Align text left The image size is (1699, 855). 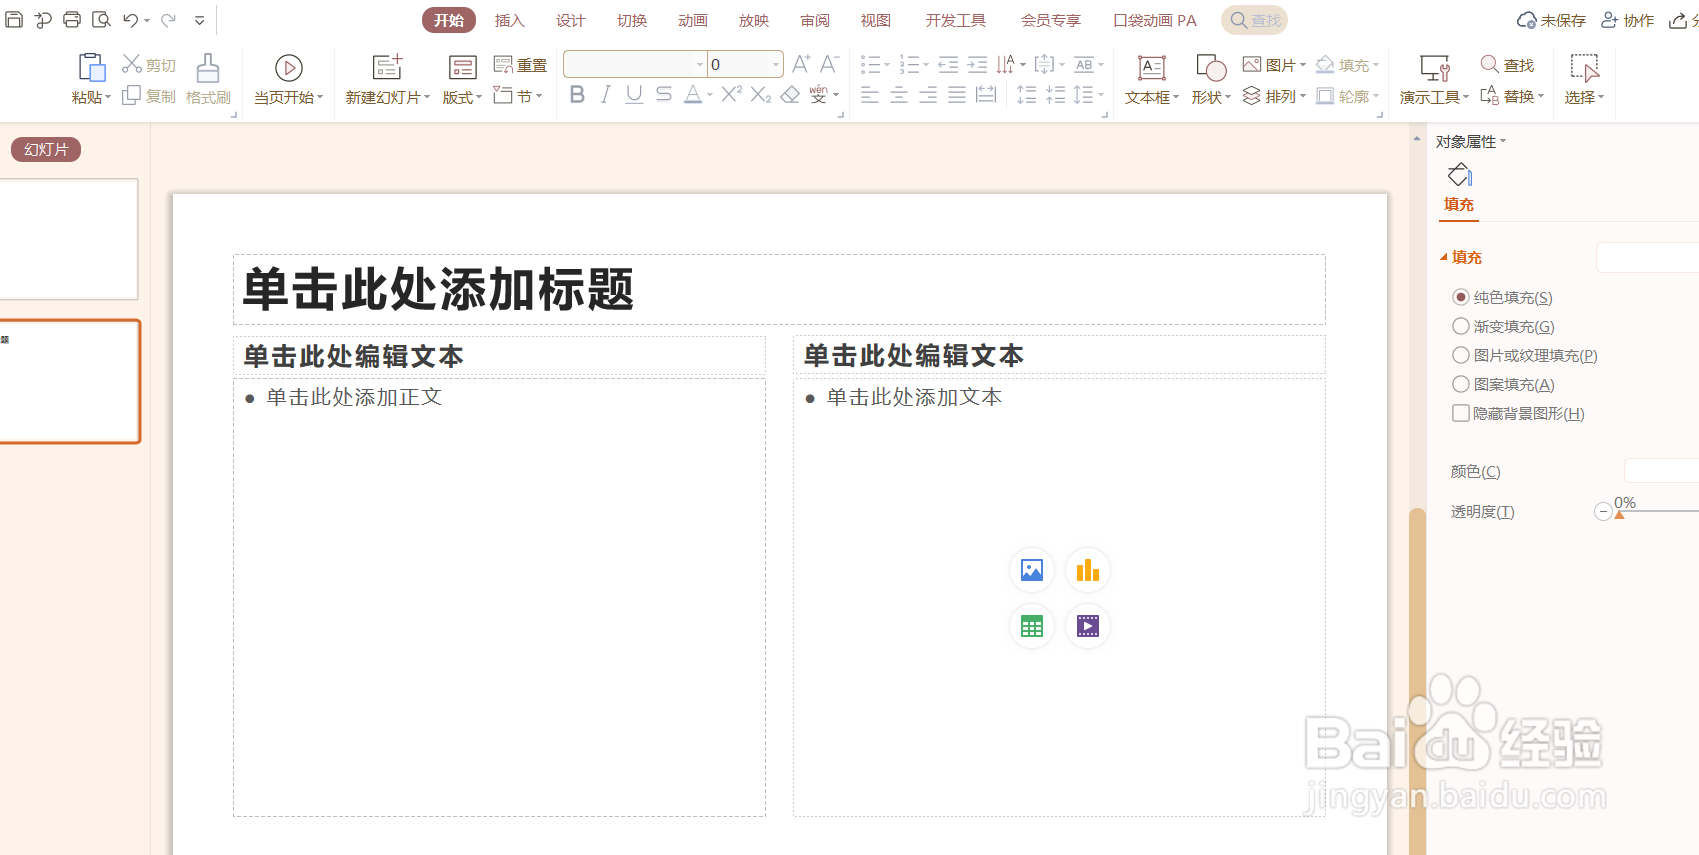click(870, 94)
